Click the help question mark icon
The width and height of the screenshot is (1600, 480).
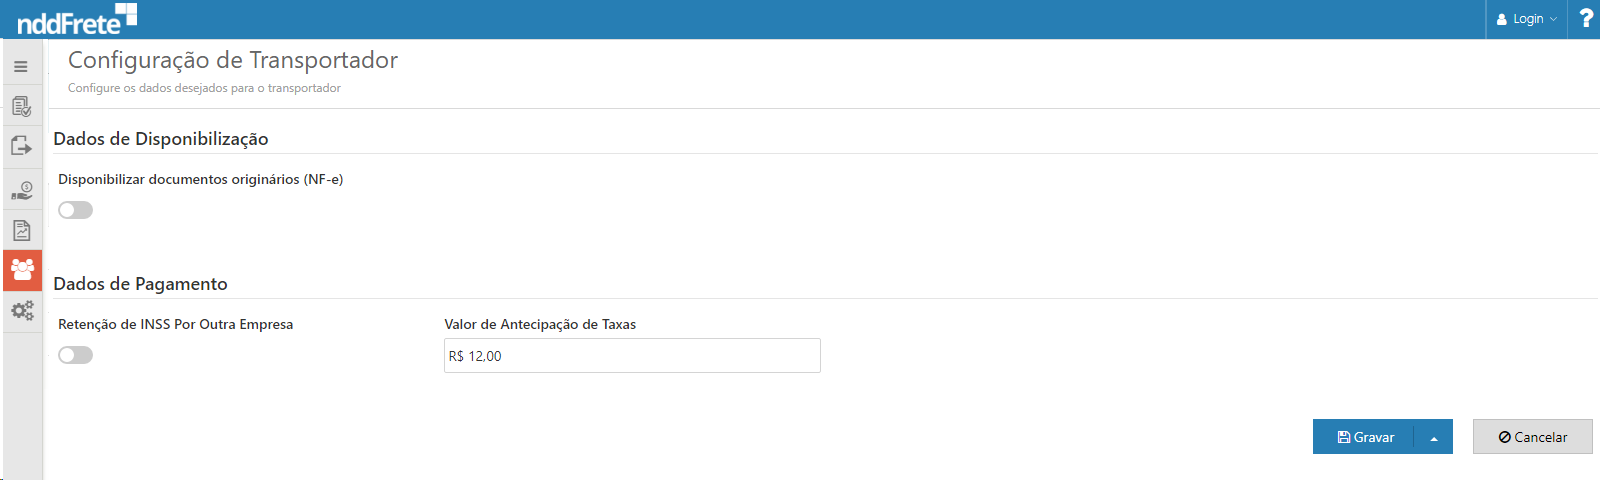1586,18
